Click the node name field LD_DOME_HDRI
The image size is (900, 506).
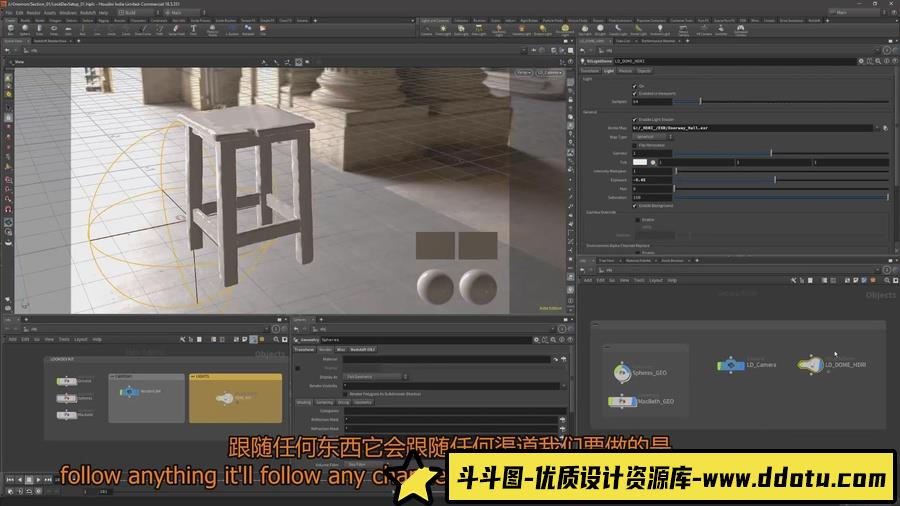tap(735, 61)
